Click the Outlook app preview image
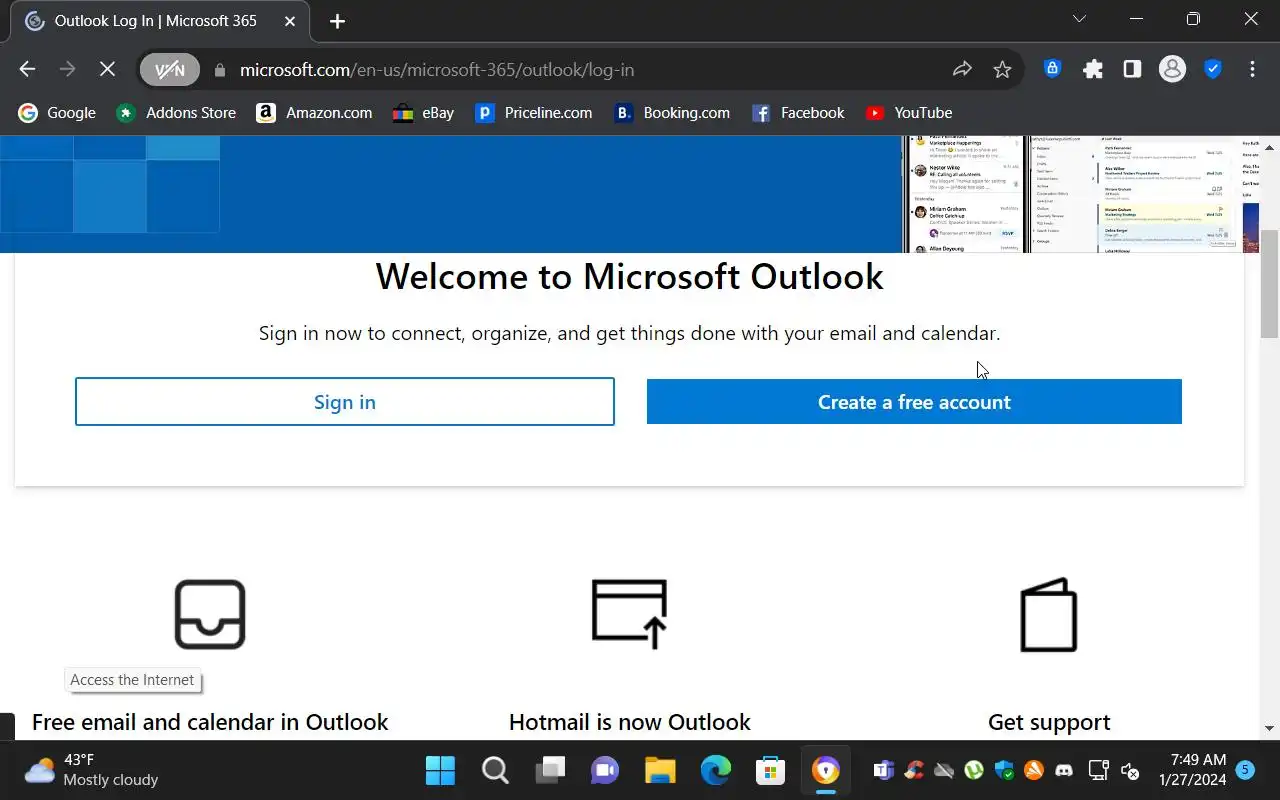1280x800 pixels. [1081, 194]
